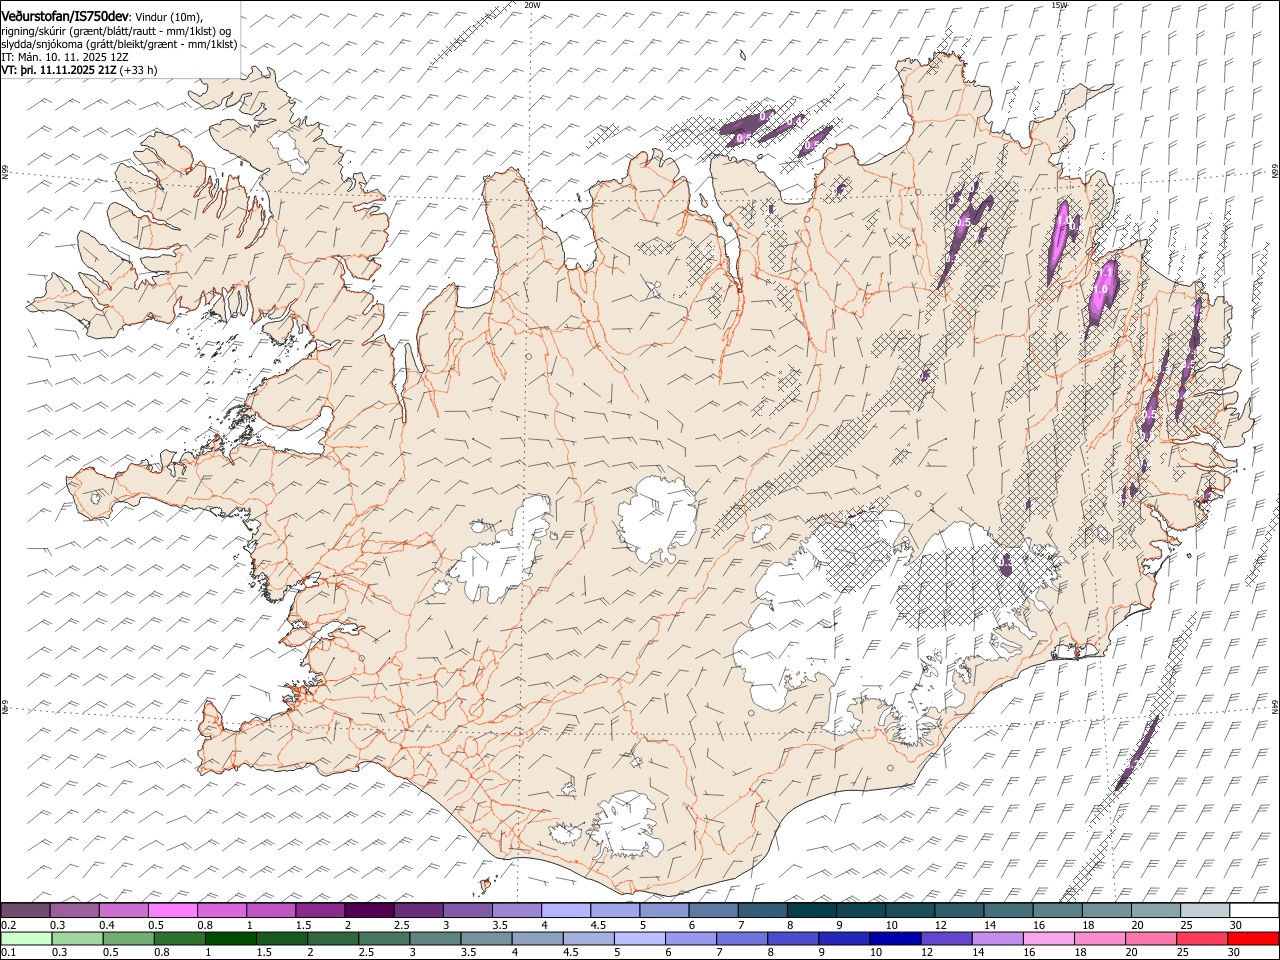Pick the top-row legend swatch starting at 0.2

pyautogui.click(x=25, y=910)
